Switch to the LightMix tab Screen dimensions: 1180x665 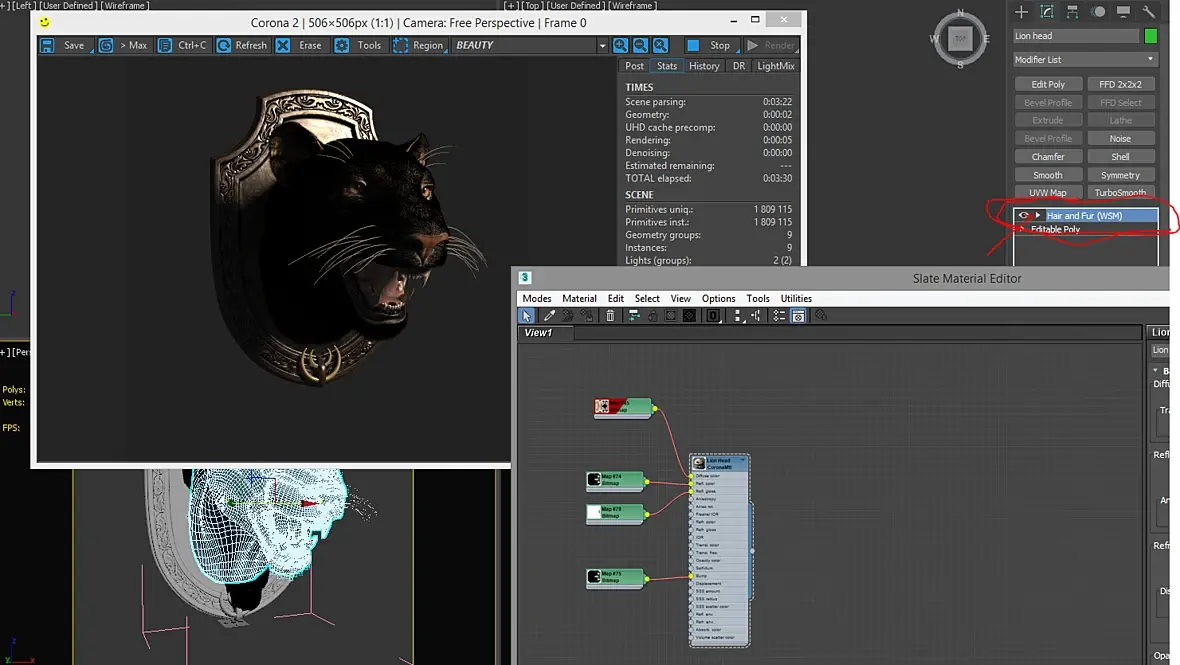pyautogui.click(x=775, y=66)
